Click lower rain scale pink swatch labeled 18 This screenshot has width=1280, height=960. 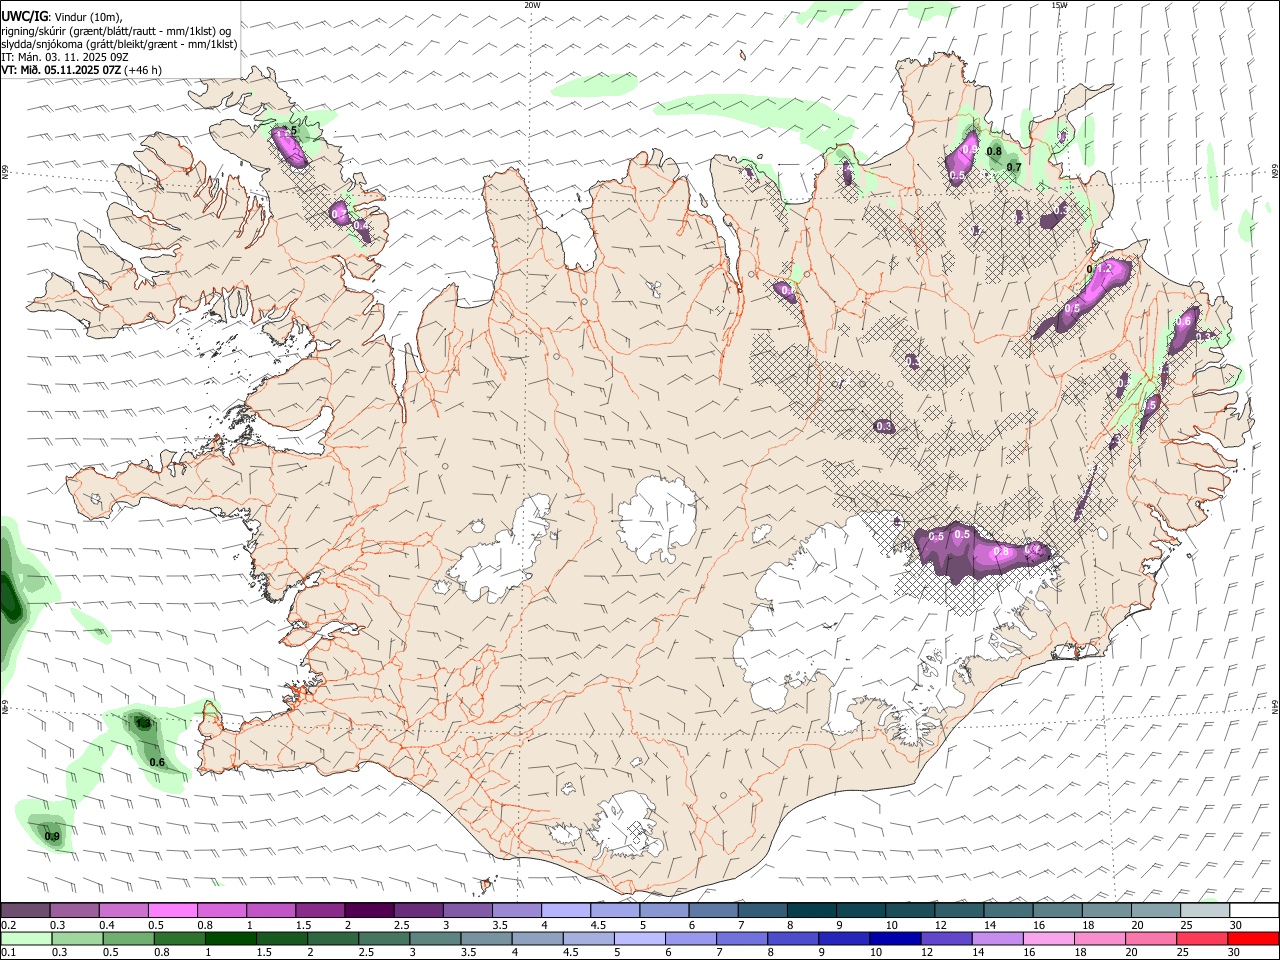point(1099,938)
